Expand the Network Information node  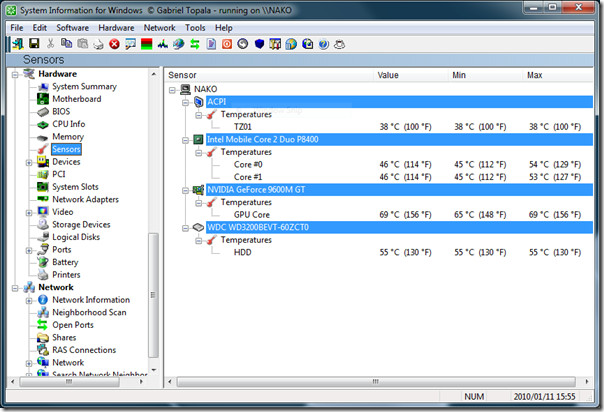(29, 300)
